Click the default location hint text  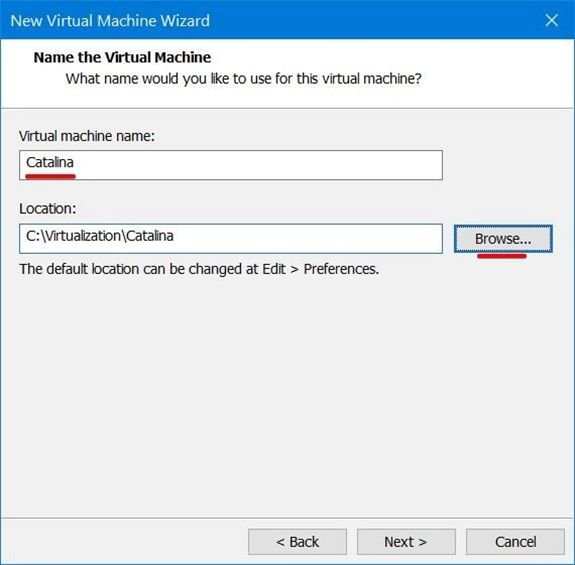(199, 269)
